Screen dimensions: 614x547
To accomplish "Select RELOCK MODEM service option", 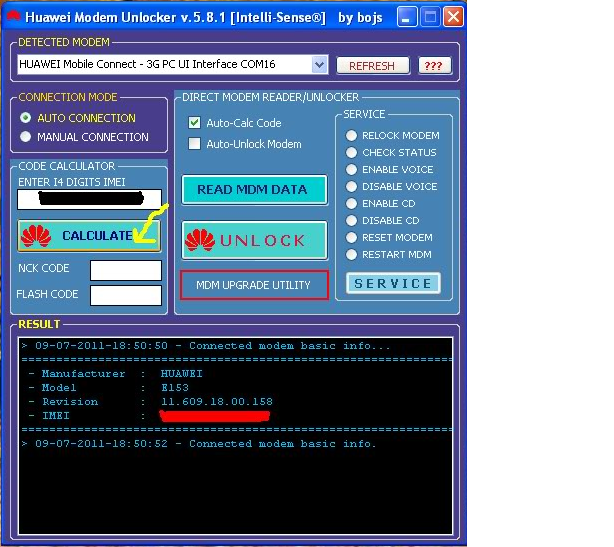I will coord(393,135).
